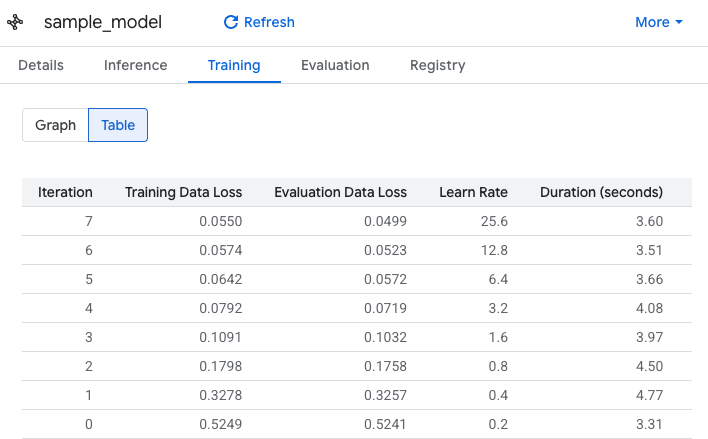Viewport: 708px width, 439px height.
Task: Select iteration 3 cell
Action: point(89,337)
